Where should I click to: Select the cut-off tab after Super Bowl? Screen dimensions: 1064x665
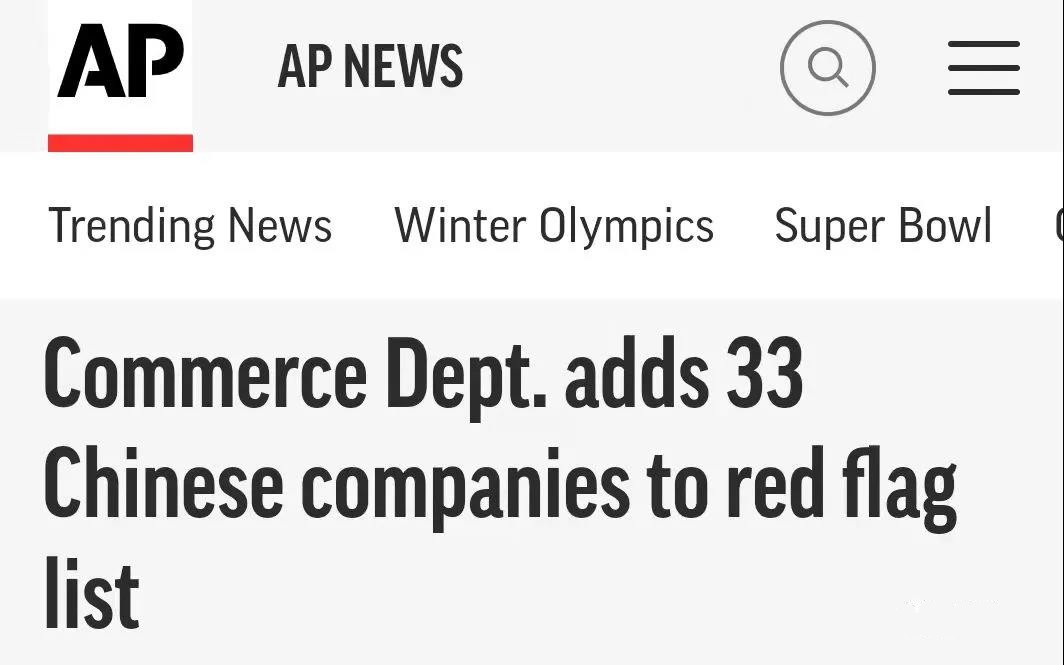[1059, 226]
